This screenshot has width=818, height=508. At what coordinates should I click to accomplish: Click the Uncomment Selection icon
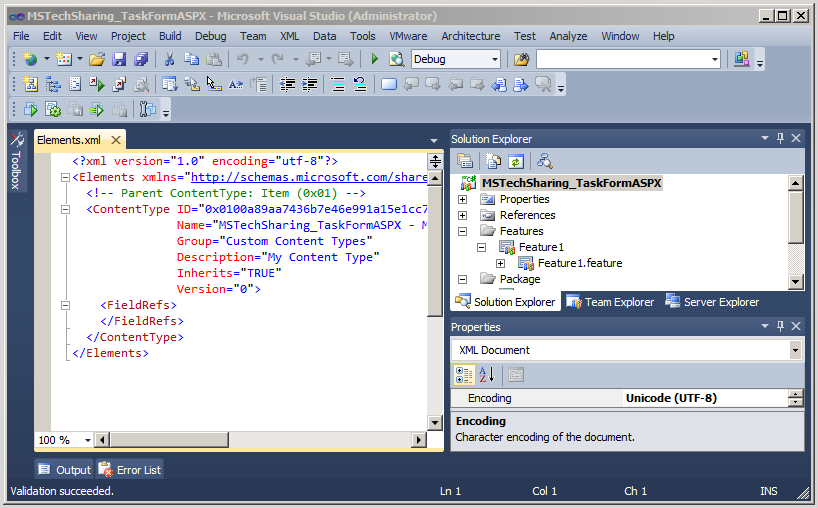[360, 84]
